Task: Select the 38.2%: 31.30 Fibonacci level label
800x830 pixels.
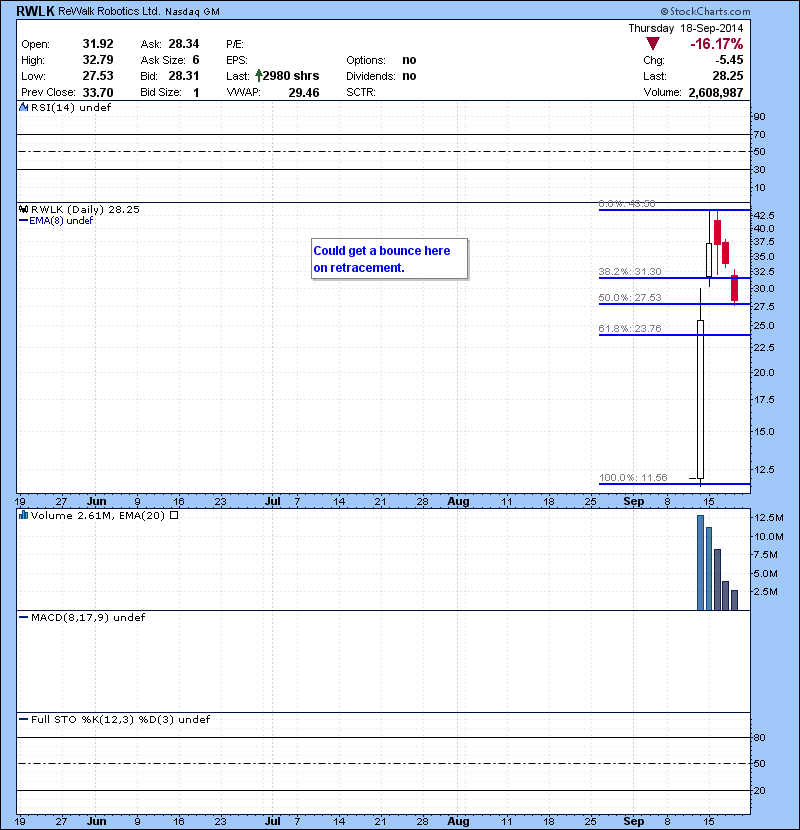Action: (626, 271)
